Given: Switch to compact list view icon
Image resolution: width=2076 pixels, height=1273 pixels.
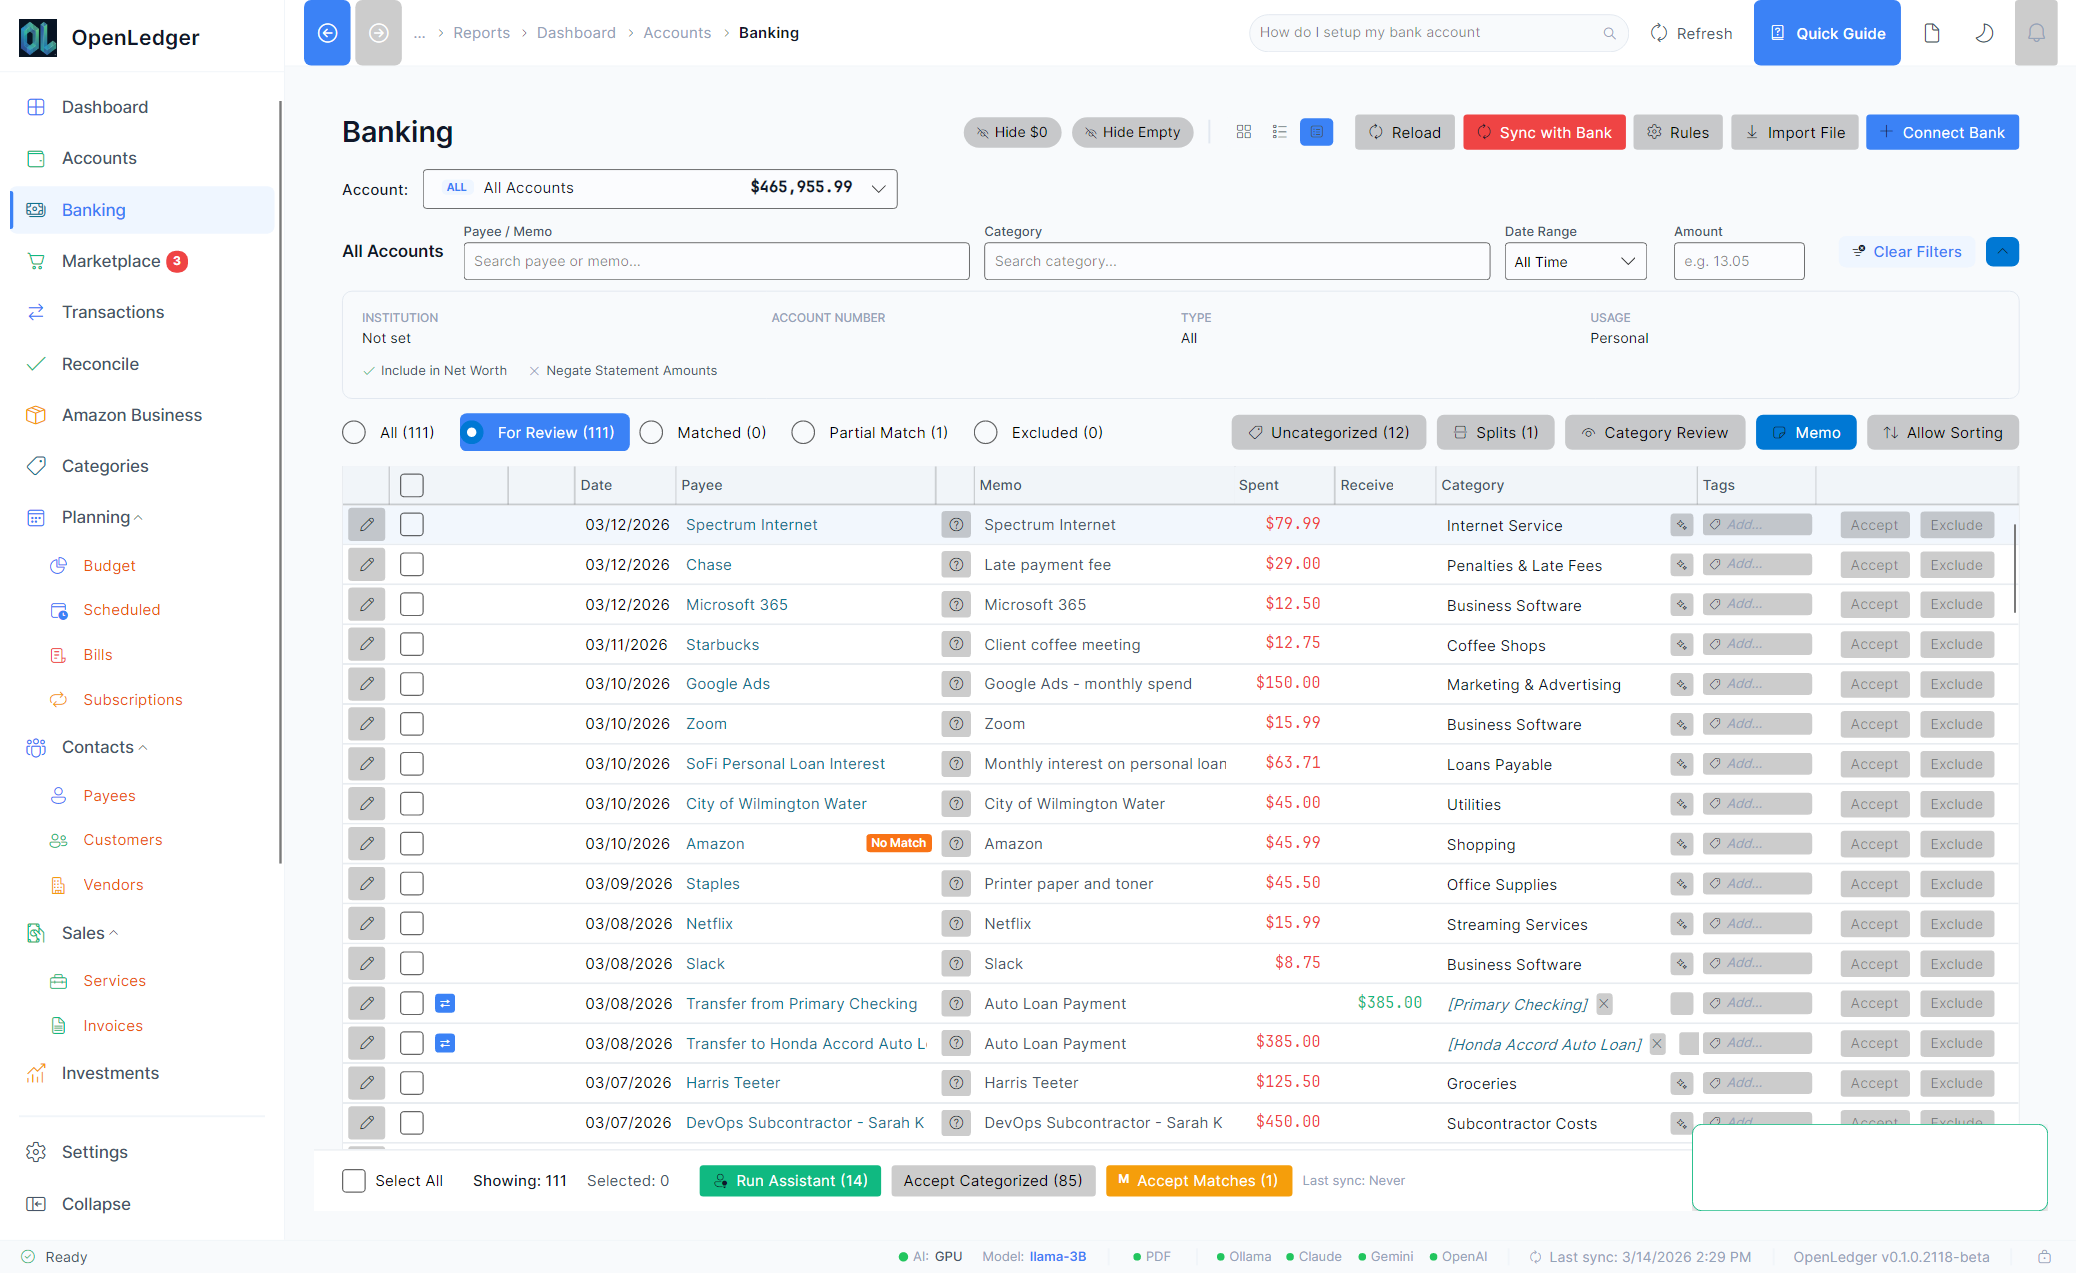Looking at the screenshot, I should point(1278,131).
